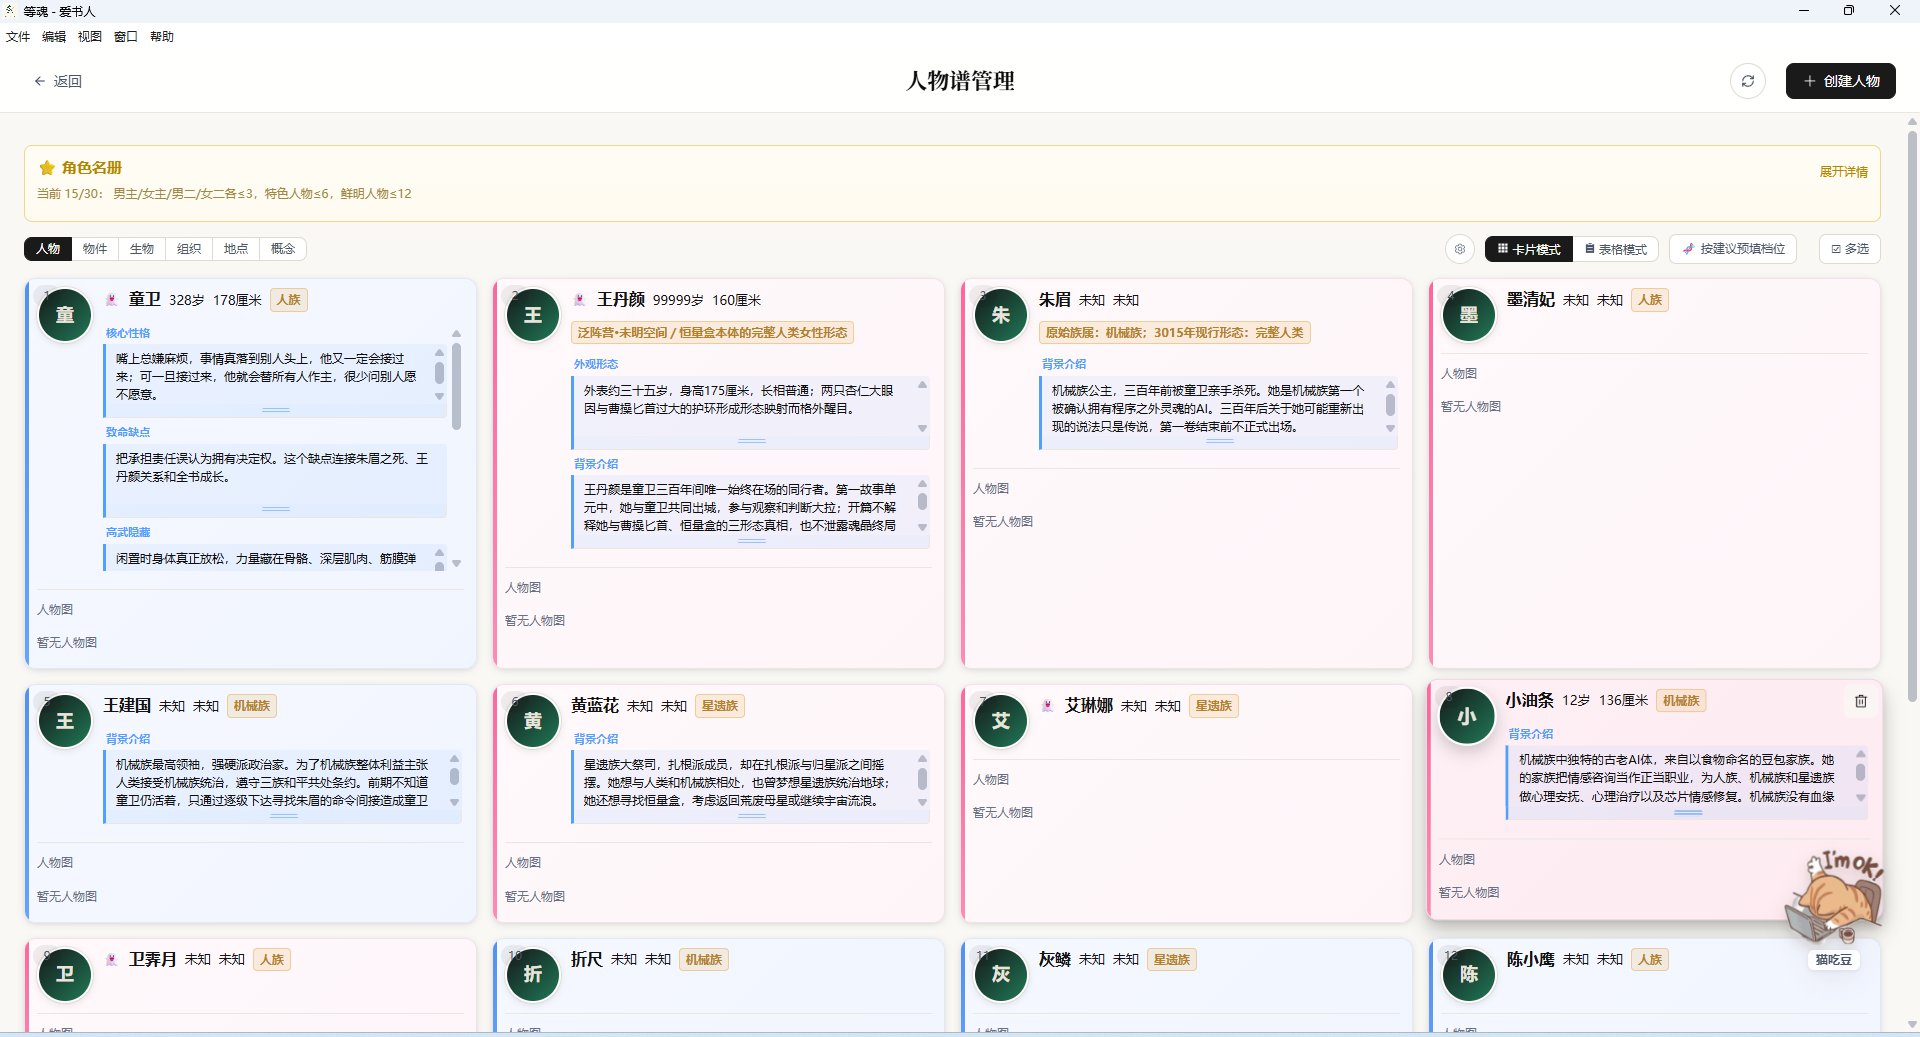This screenshot has width=1920, height=1037.
Task: Select the 生物 category tab
Action: 142,249
